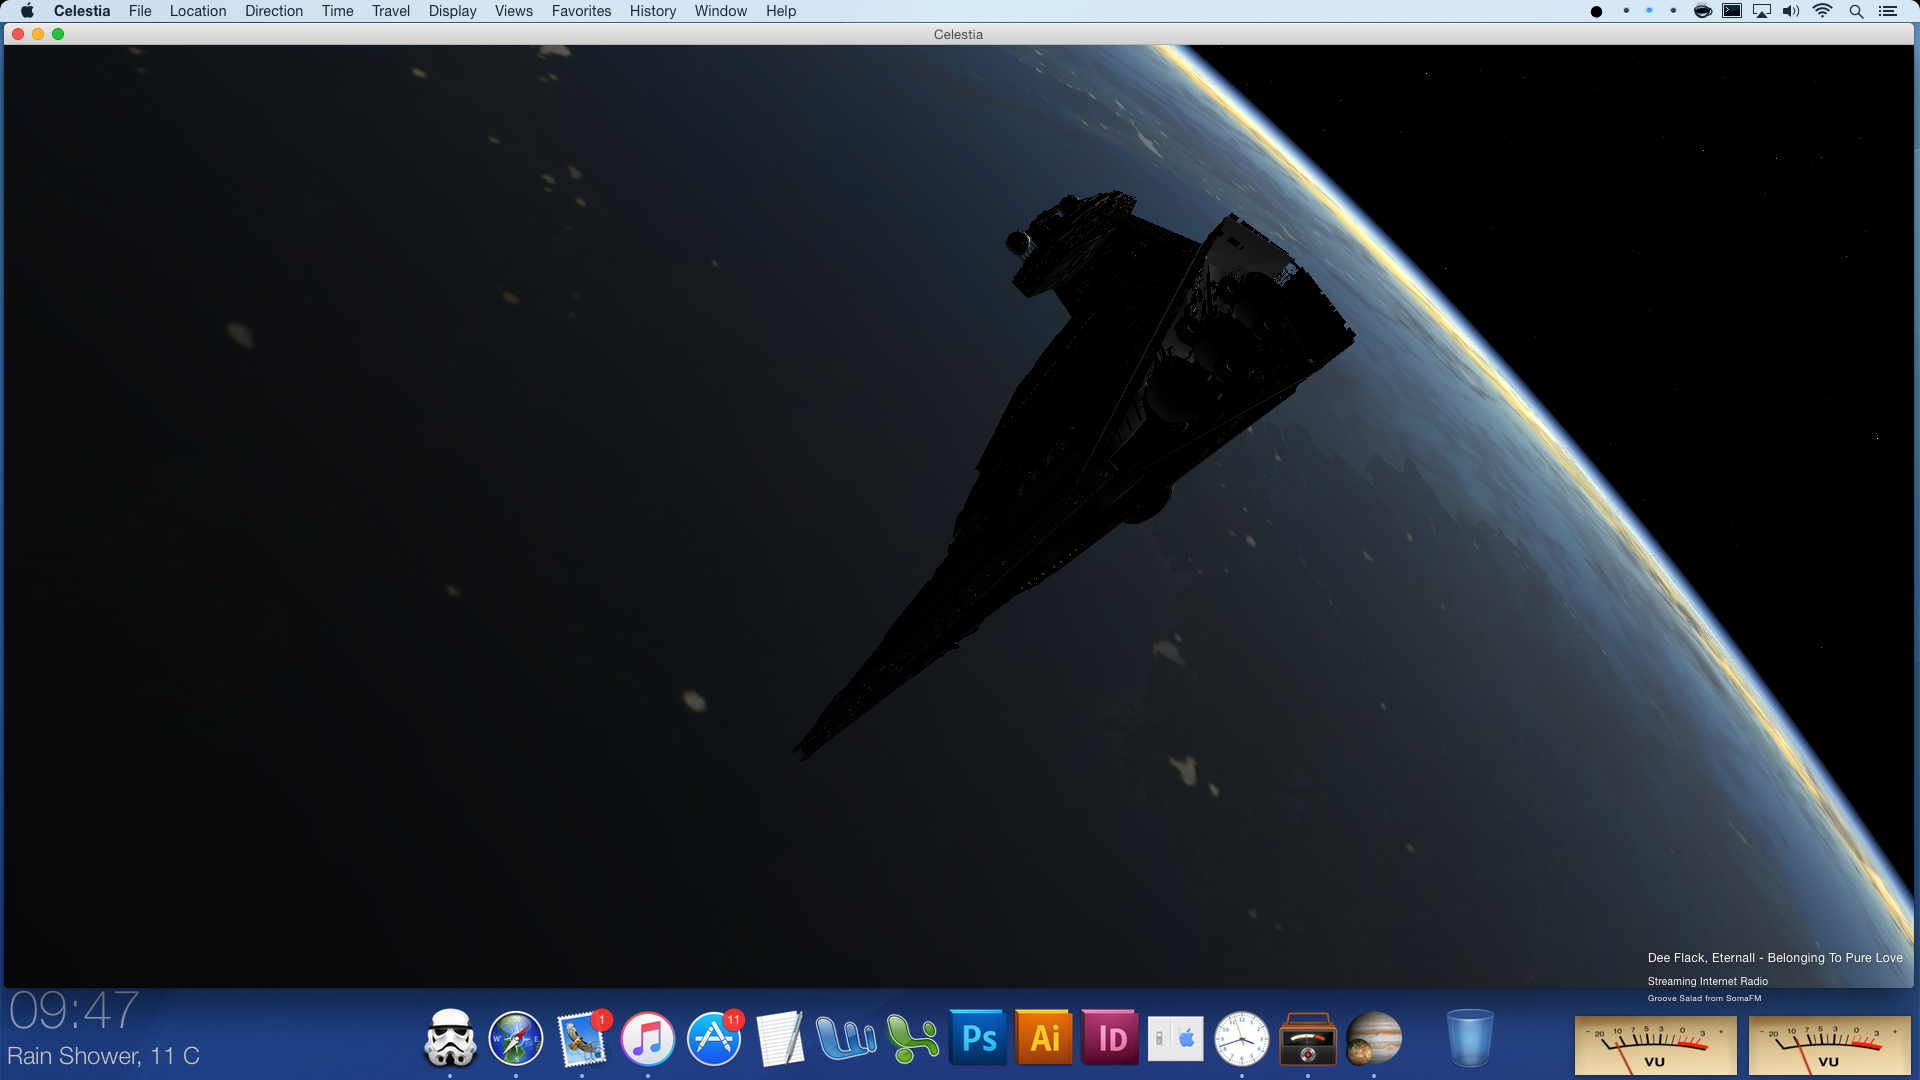
Task: Click the Celestia window title text
Action: click(x=958, y=34)
